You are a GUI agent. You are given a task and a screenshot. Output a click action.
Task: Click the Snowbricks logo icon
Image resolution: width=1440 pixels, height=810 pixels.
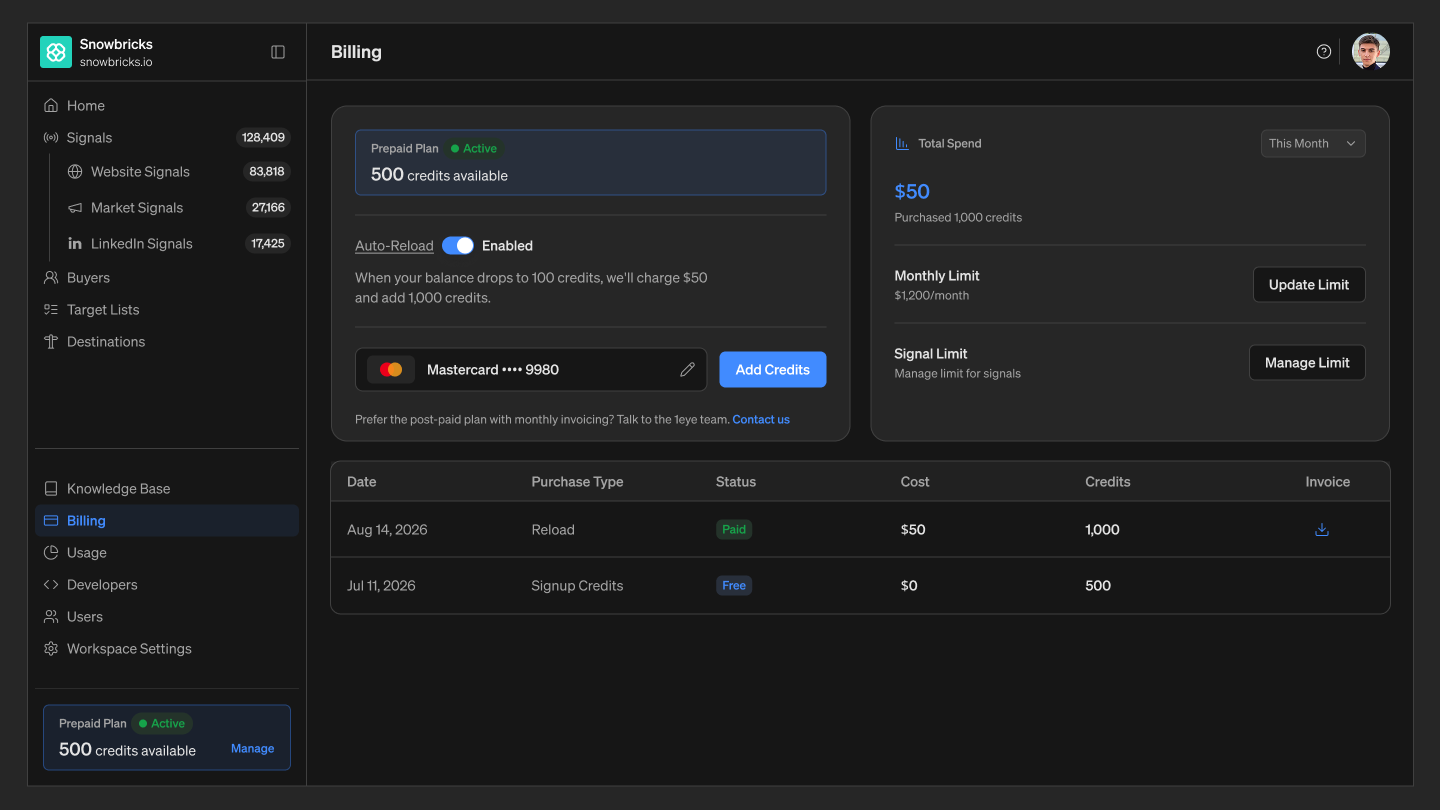pyautogui.click(x=56, y=52)
